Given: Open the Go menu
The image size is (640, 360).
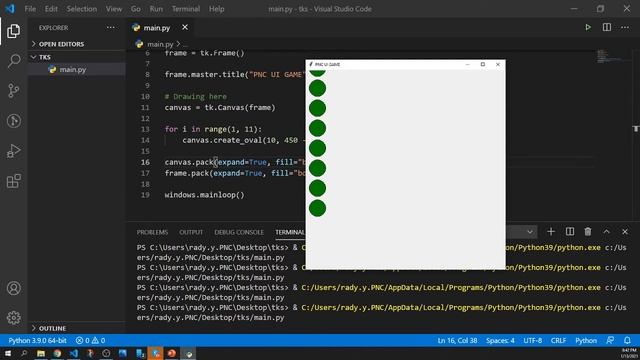Looking at the screenshot, I should (x=136, y=9).
